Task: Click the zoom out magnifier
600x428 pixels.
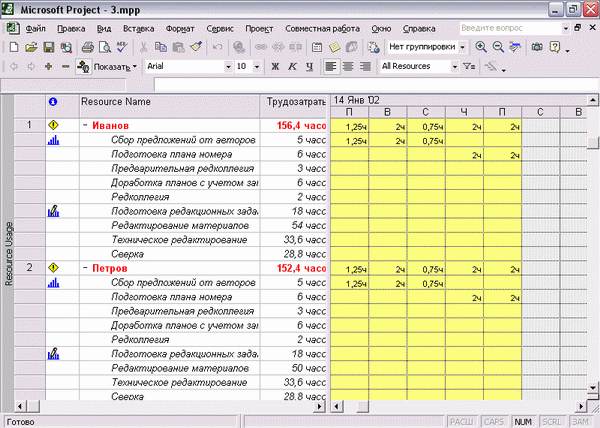Action: pos(498,47)
